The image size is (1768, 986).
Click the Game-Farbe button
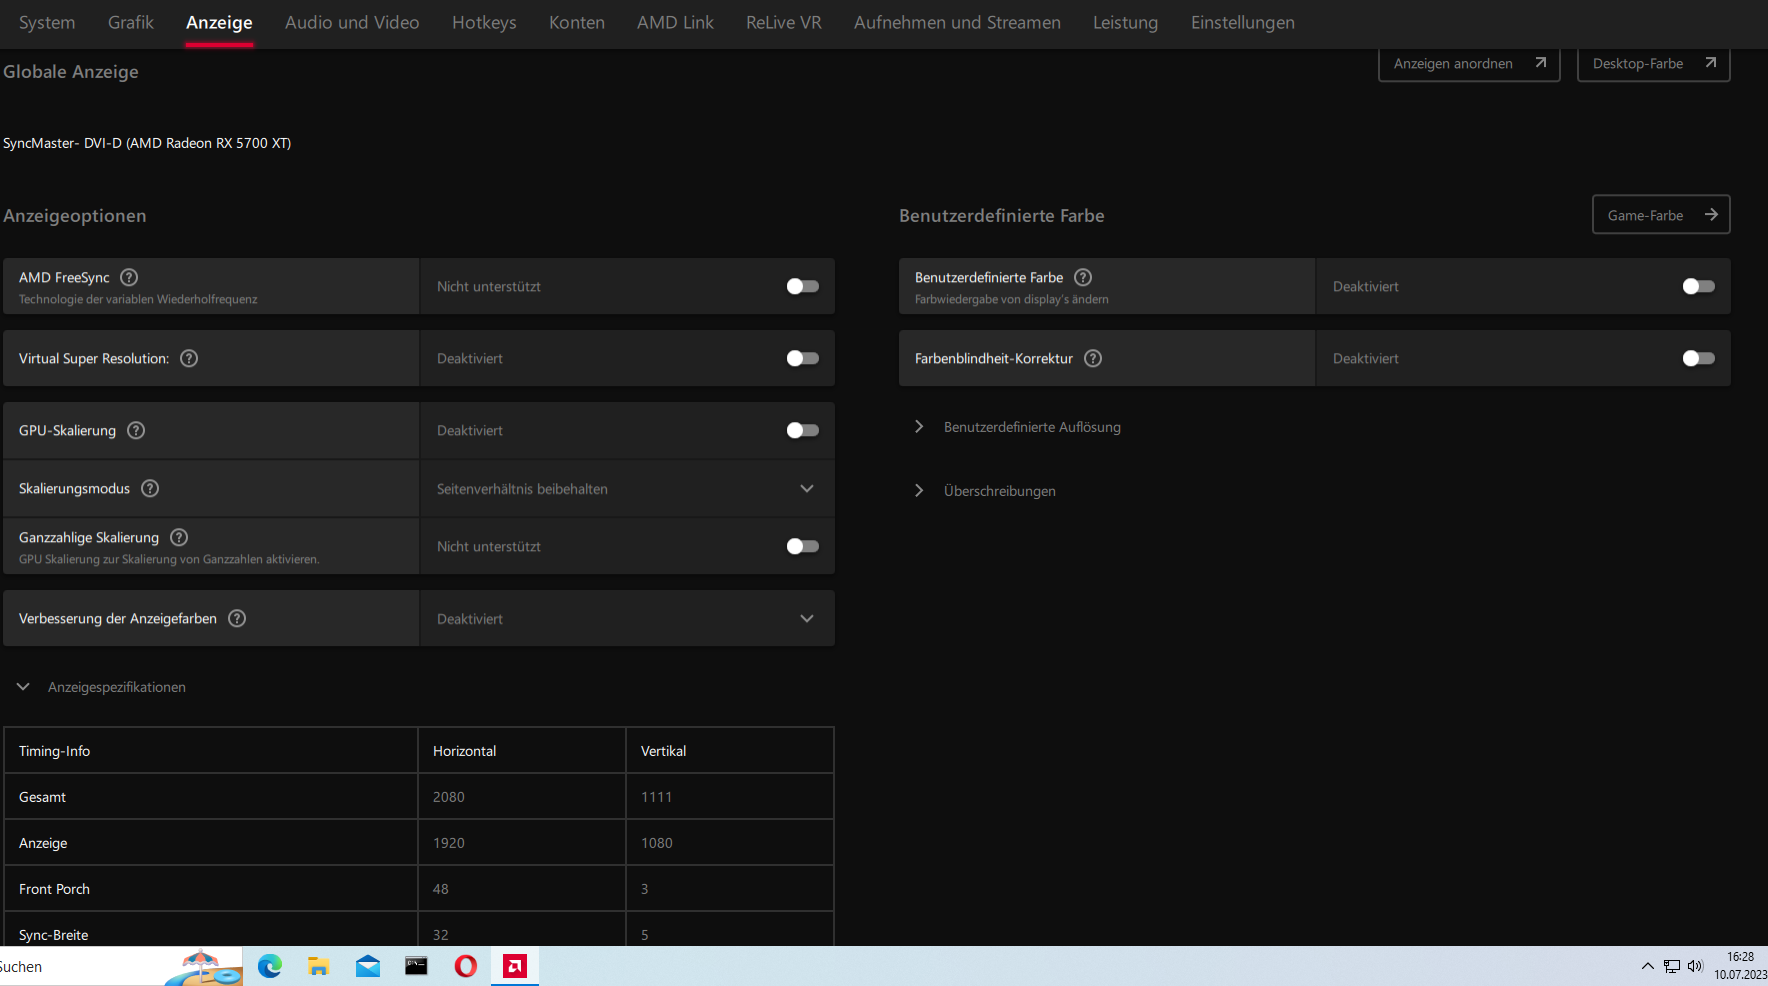point(1661,215)
